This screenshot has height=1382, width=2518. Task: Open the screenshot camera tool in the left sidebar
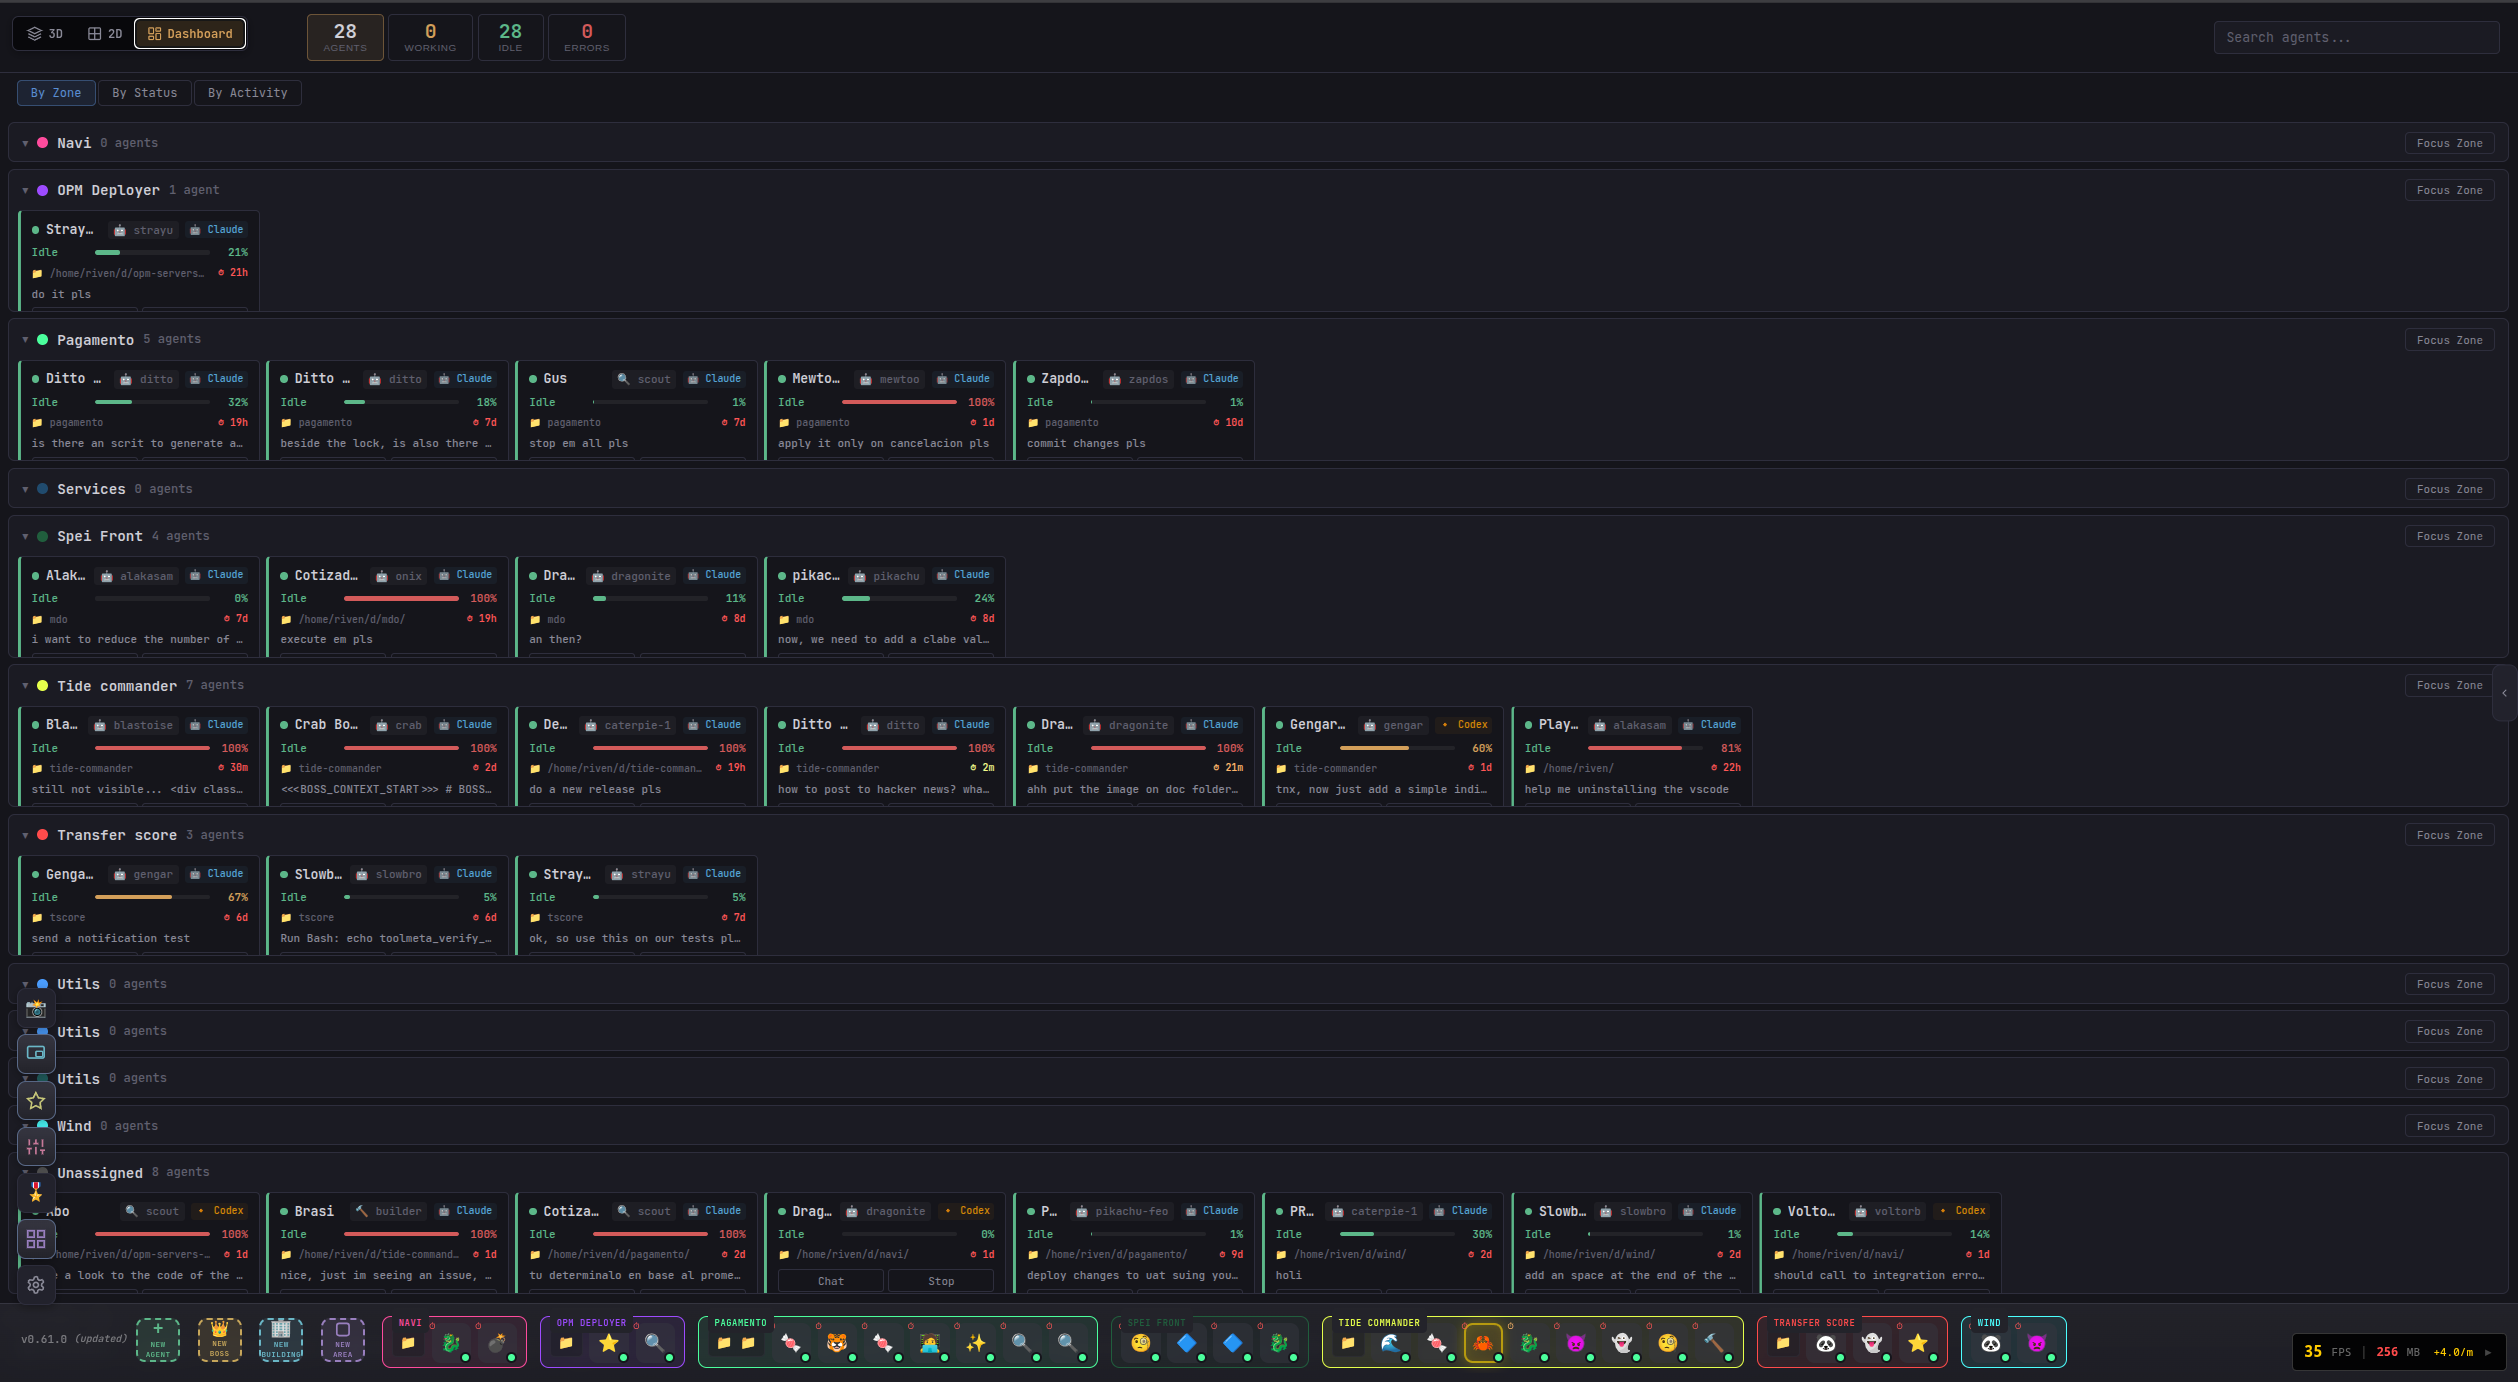pos(36,1010)
